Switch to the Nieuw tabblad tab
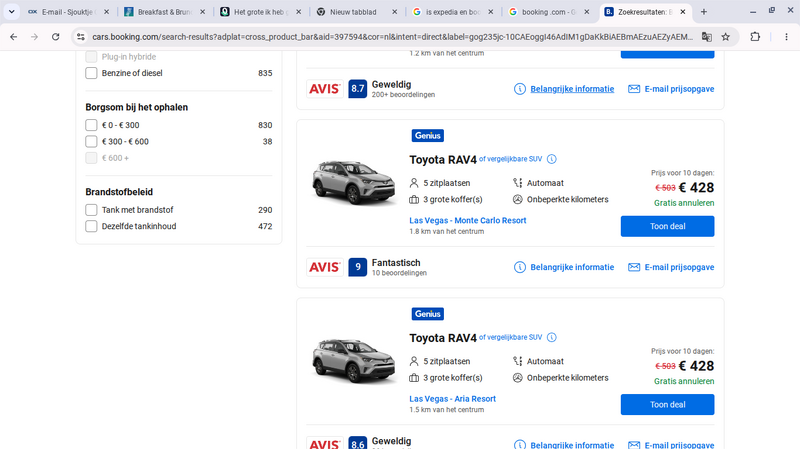800x449 pixels. tap(357, 12)
